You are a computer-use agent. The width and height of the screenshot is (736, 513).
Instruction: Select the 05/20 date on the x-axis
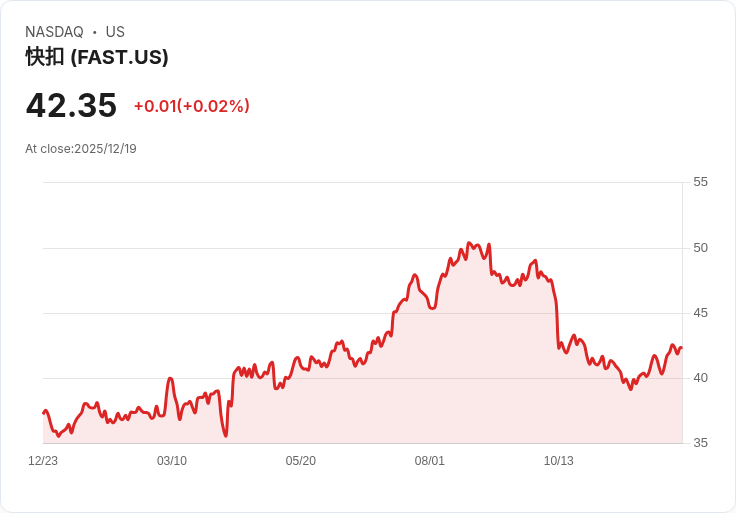[x=301, y=461]
